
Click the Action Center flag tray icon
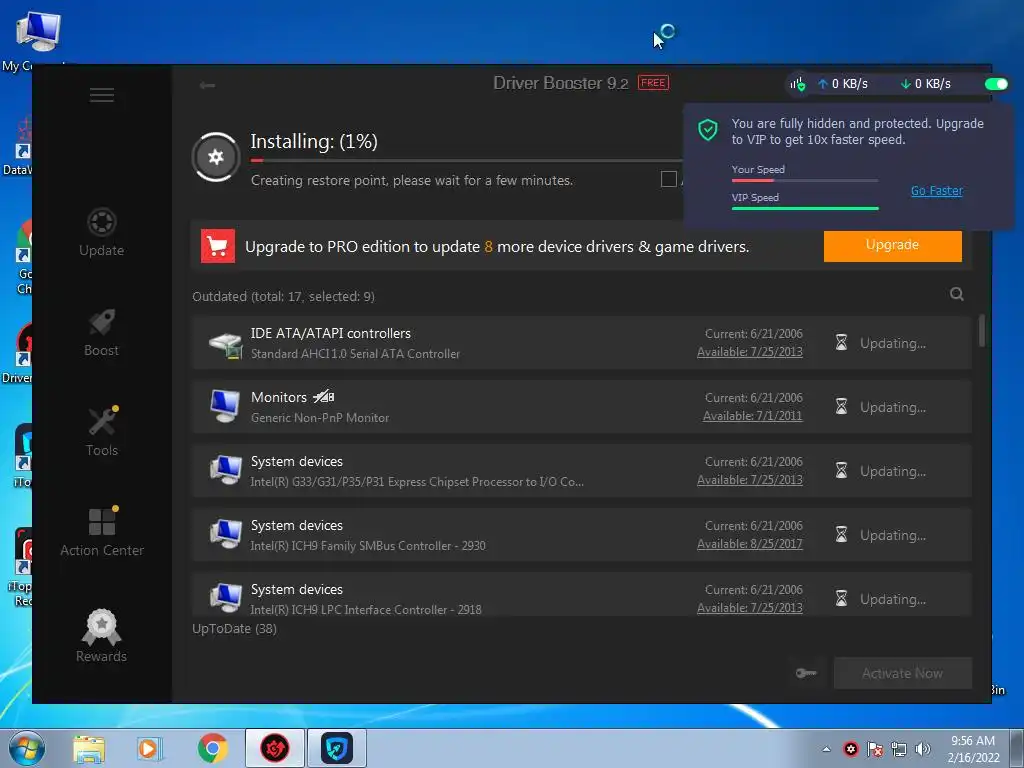pos(874,749)
